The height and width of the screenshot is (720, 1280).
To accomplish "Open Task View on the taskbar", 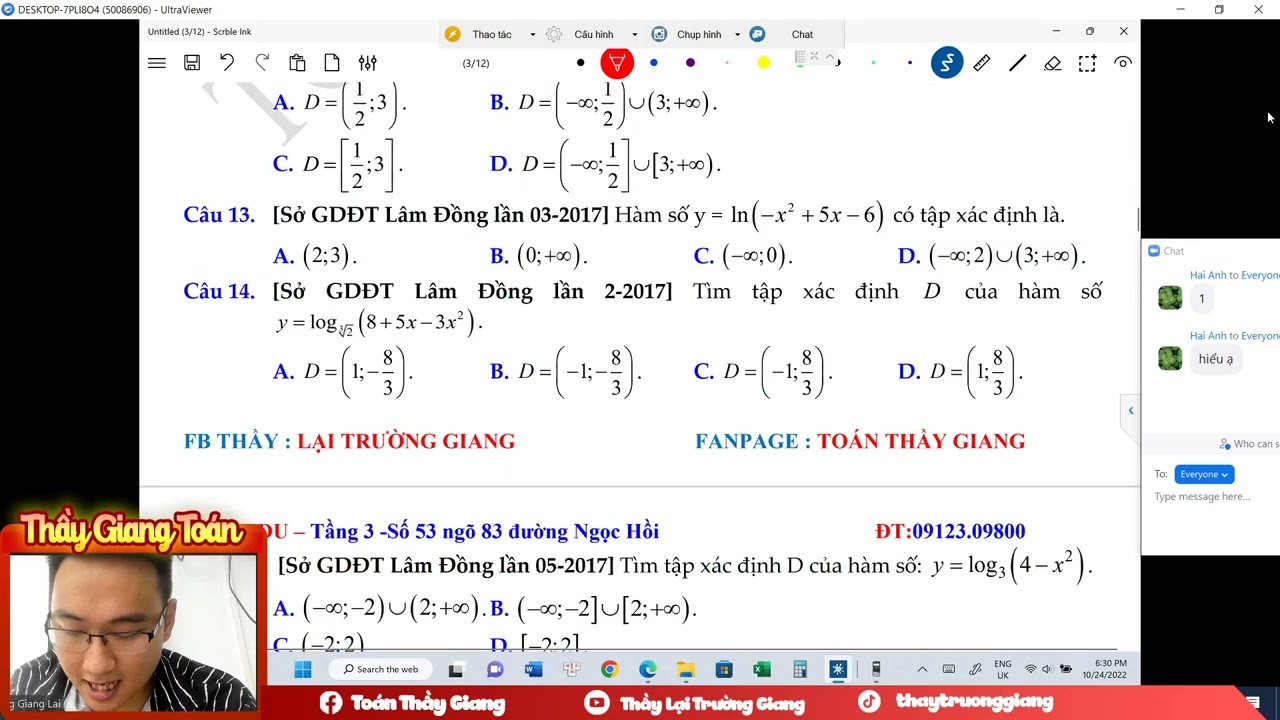I will point(456,669).
